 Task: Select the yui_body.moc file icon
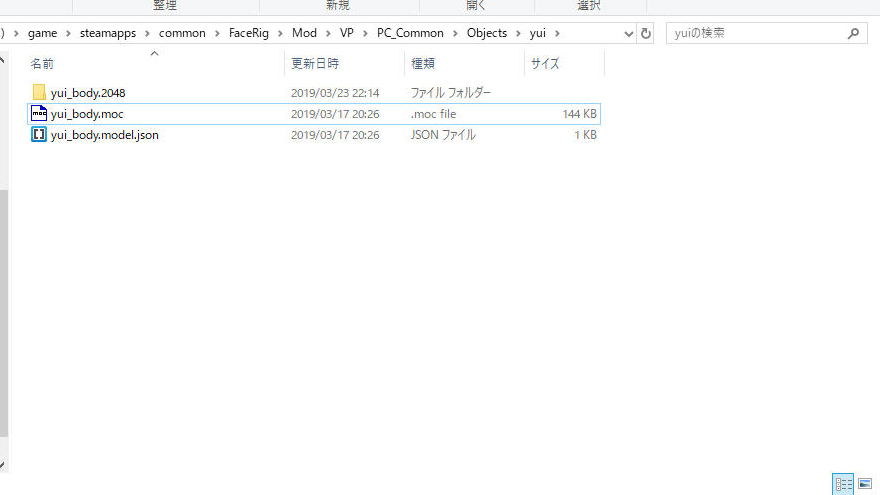(x=39, y=113)
